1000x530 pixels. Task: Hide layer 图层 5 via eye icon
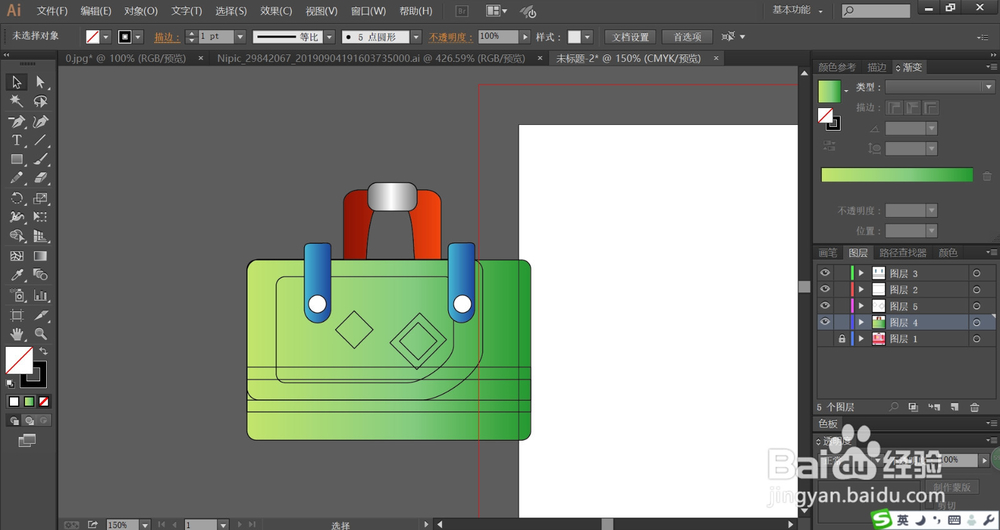tap(825, 305)
